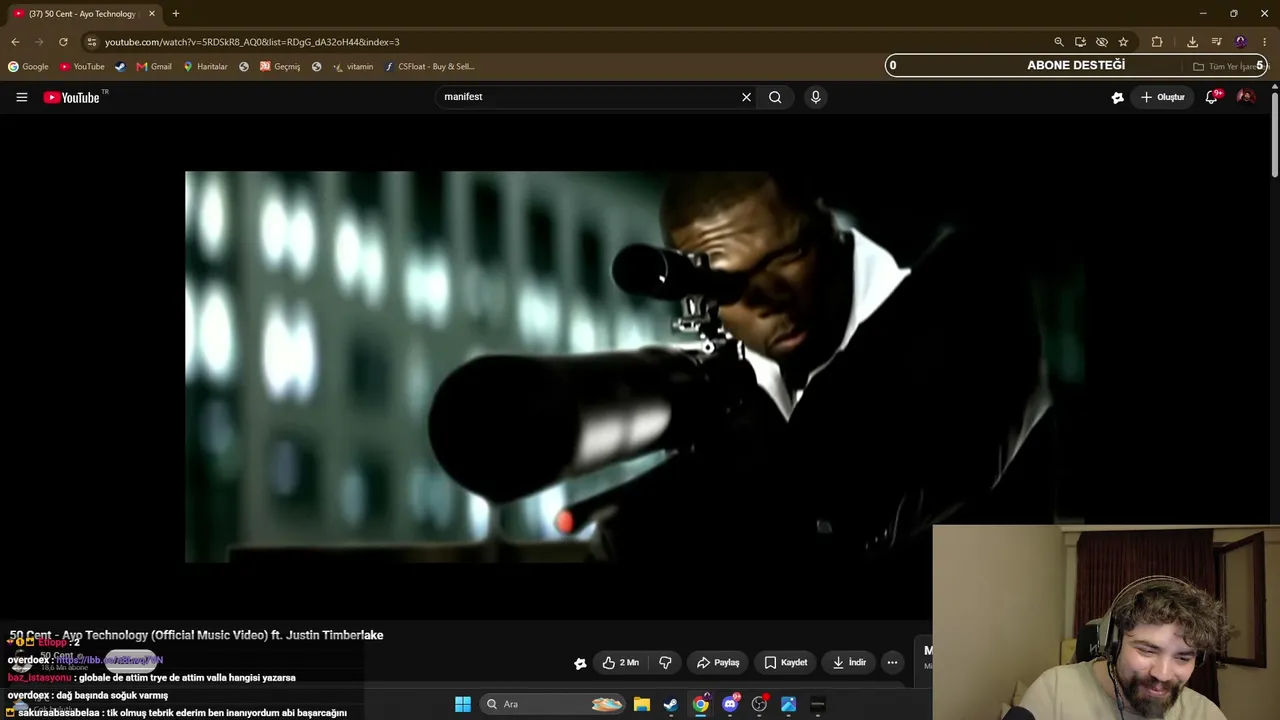The height and width of the screenshot is (720, 1280).
Task: Bookmark this page with the star icon
Action: click(1123, 42)
